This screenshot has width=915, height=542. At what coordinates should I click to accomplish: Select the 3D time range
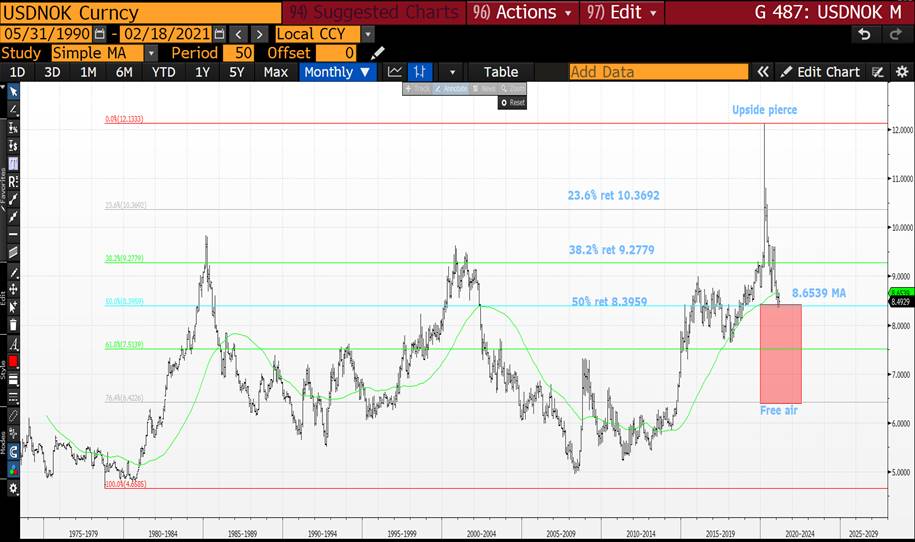coord(53,72)
